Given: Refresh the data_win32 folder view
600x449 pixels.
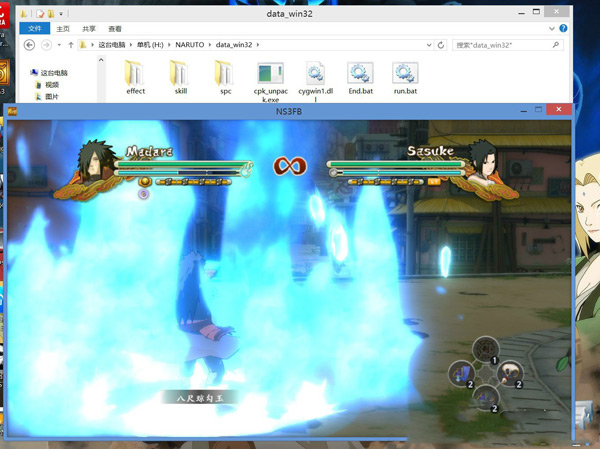Looking at the screenshot, I should [x=441, y=45].
